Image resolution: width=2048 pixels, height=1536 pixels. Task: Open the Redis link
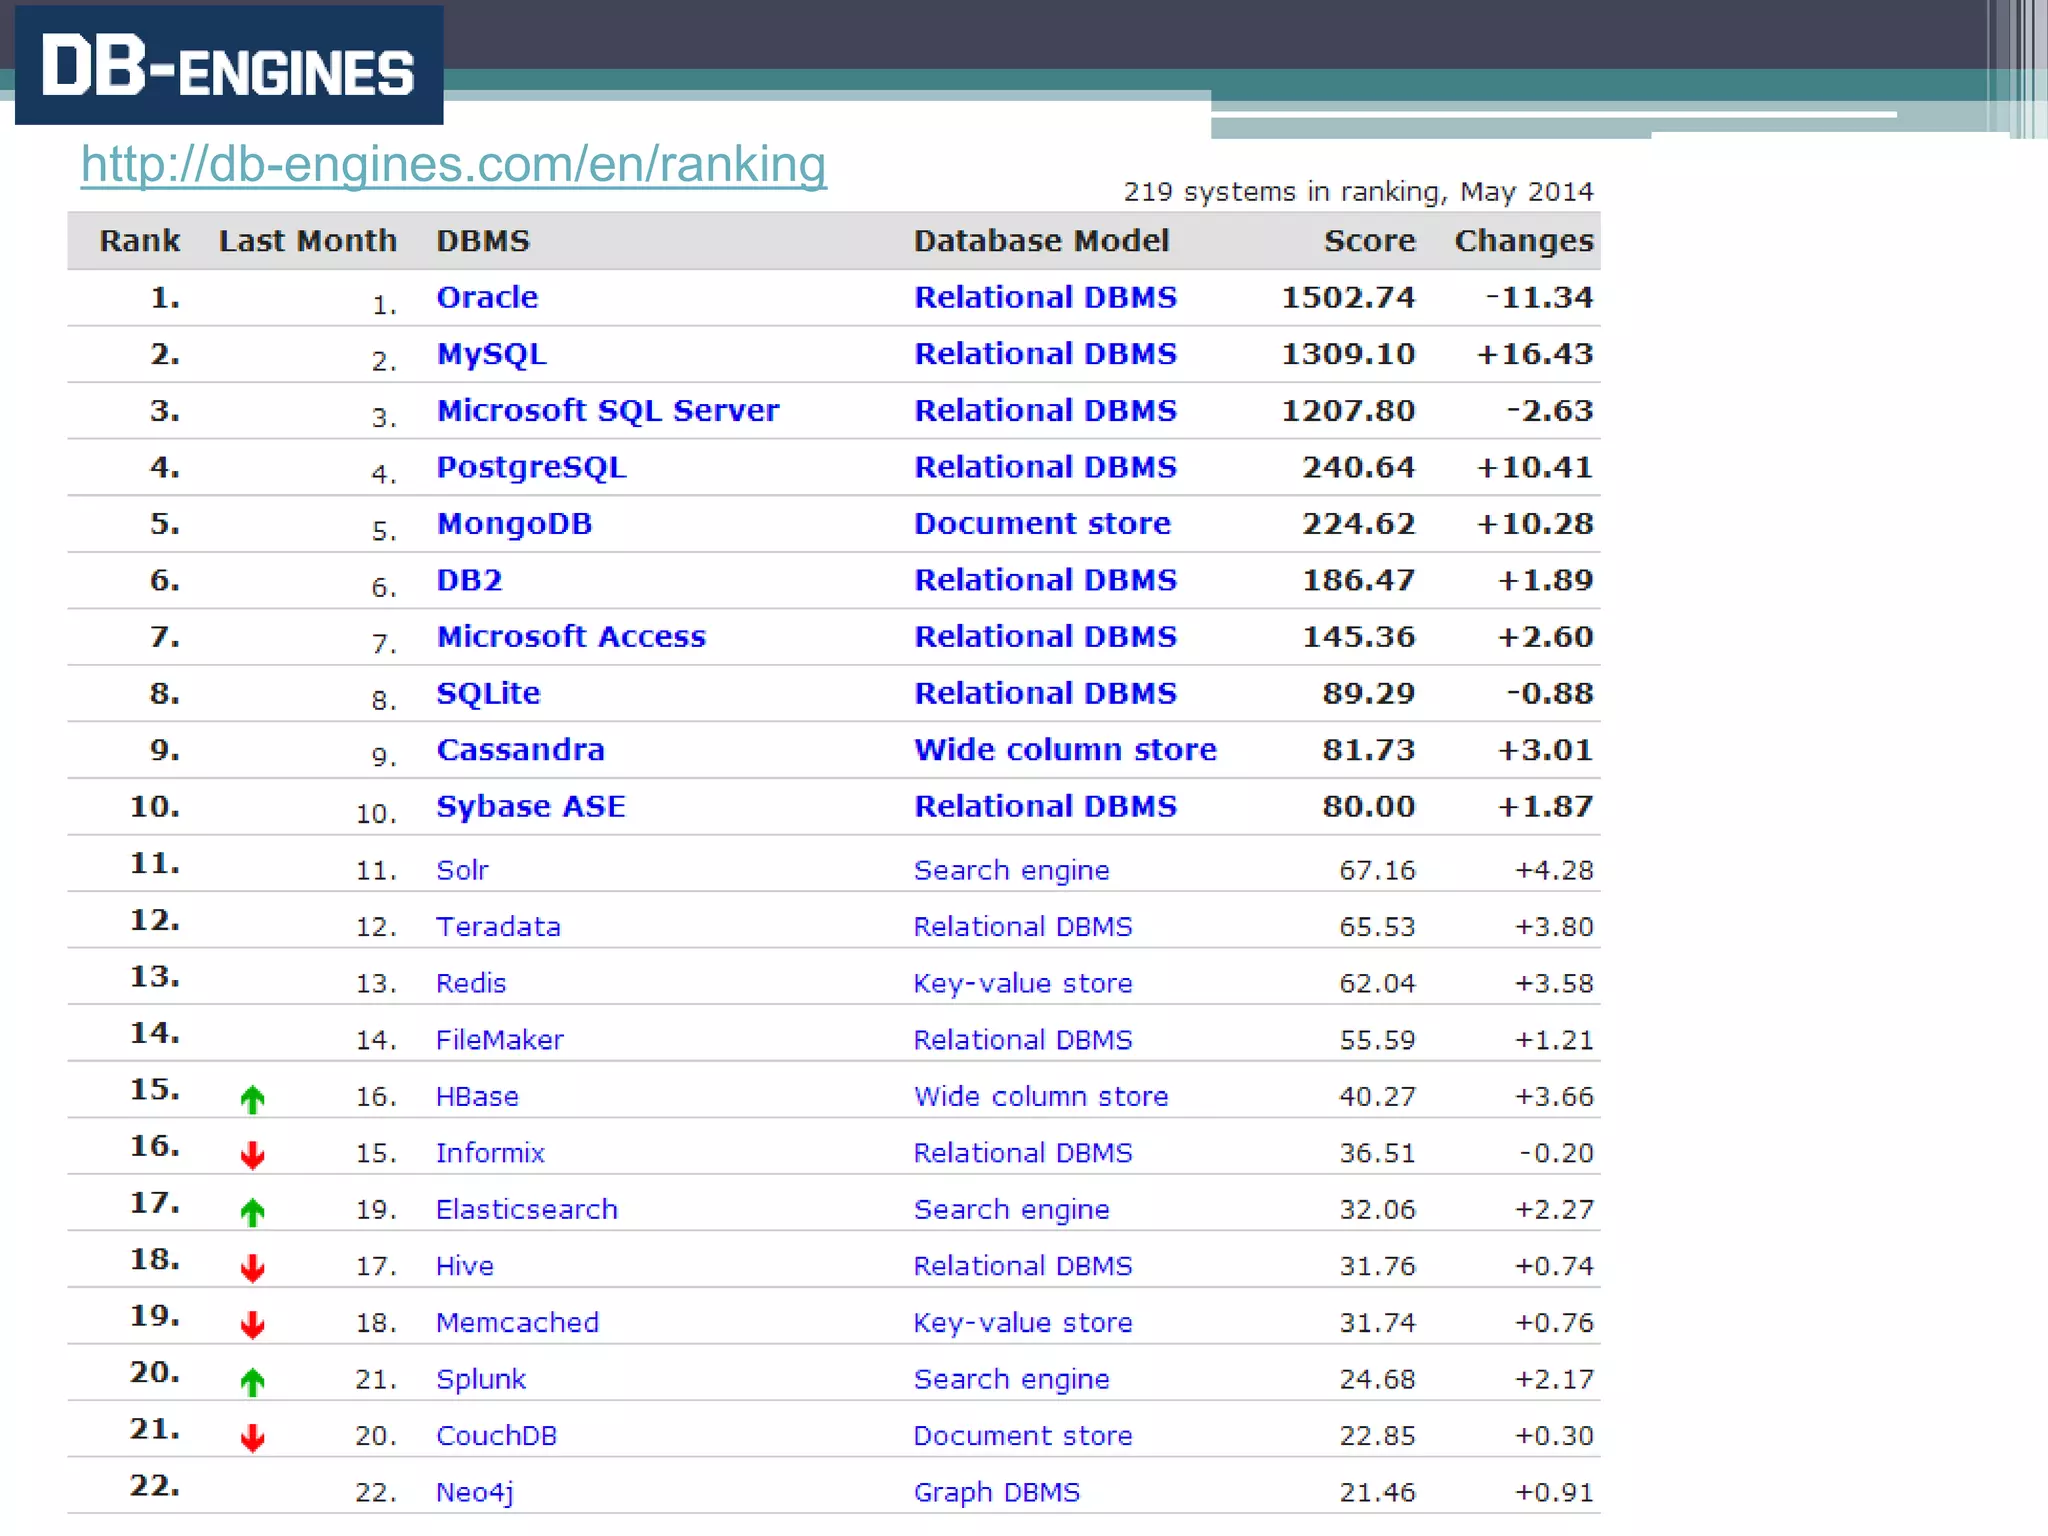click(x=471, y=983)
